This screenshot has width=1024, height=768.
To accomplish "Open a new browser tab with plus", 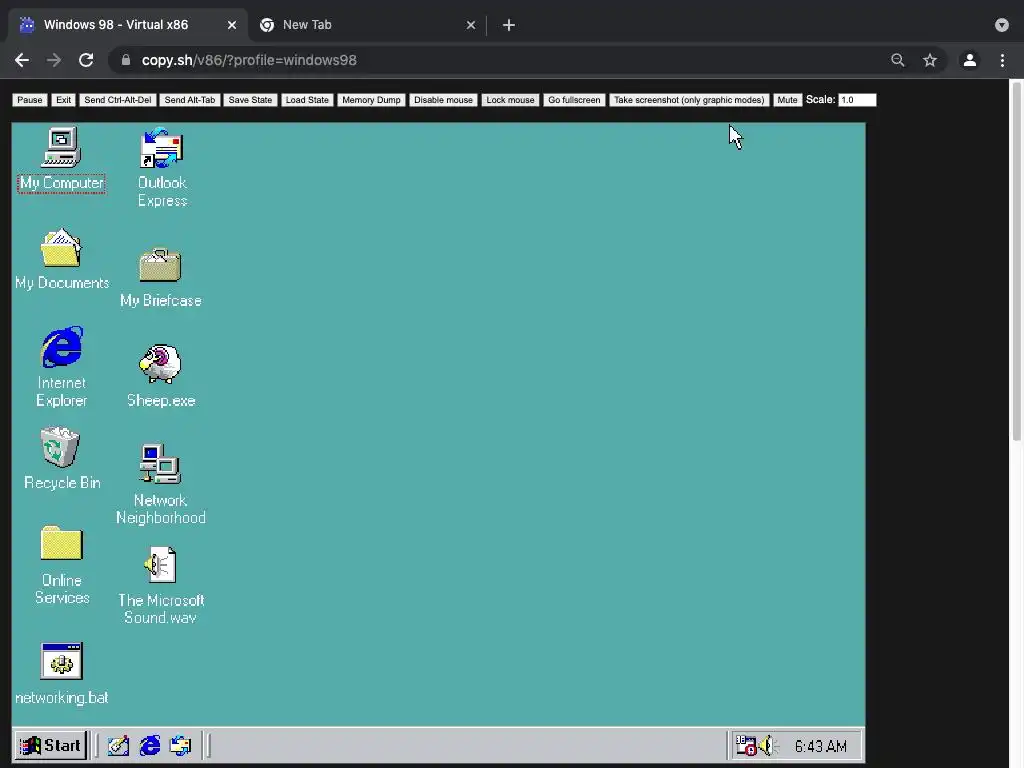I will [509, 25].
